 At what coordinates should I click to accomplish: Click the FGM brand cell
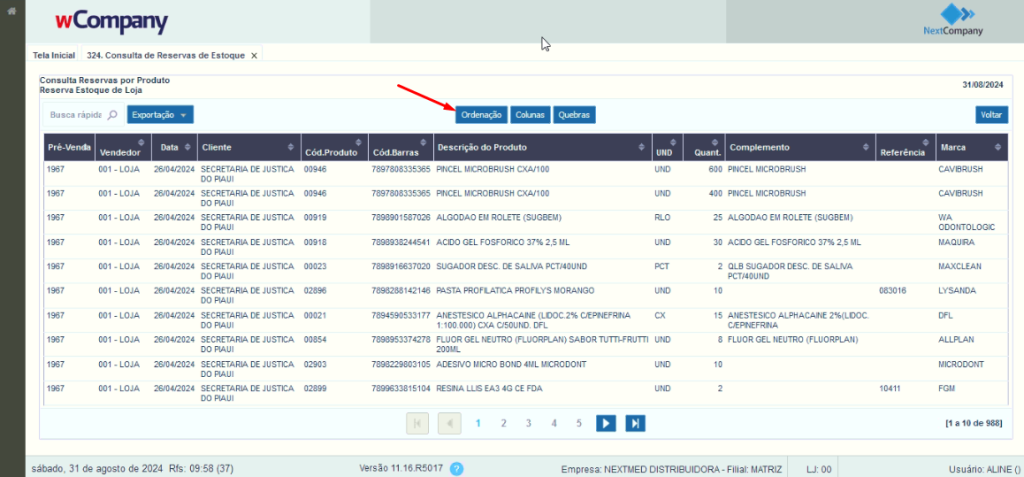point(947,388)
